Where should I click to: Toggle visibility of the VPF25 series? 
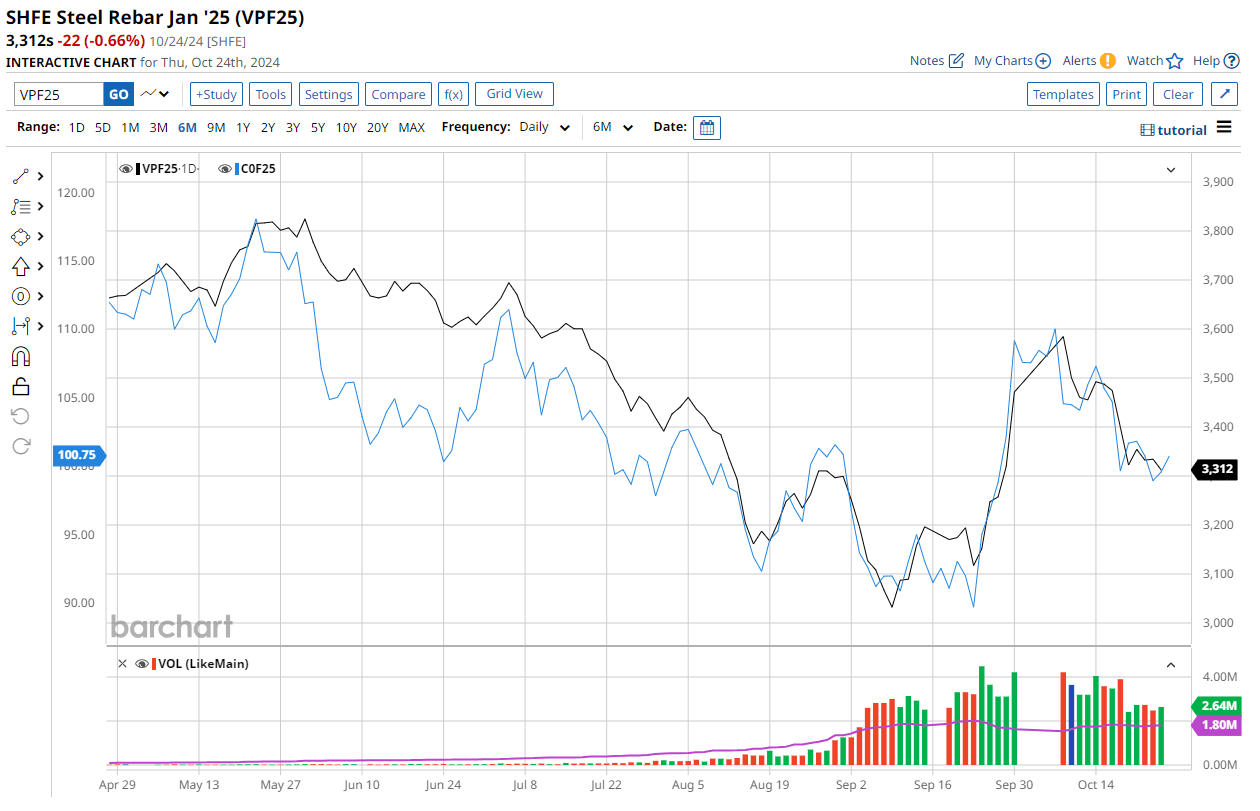pyautogui.click(x=126, y=168)
